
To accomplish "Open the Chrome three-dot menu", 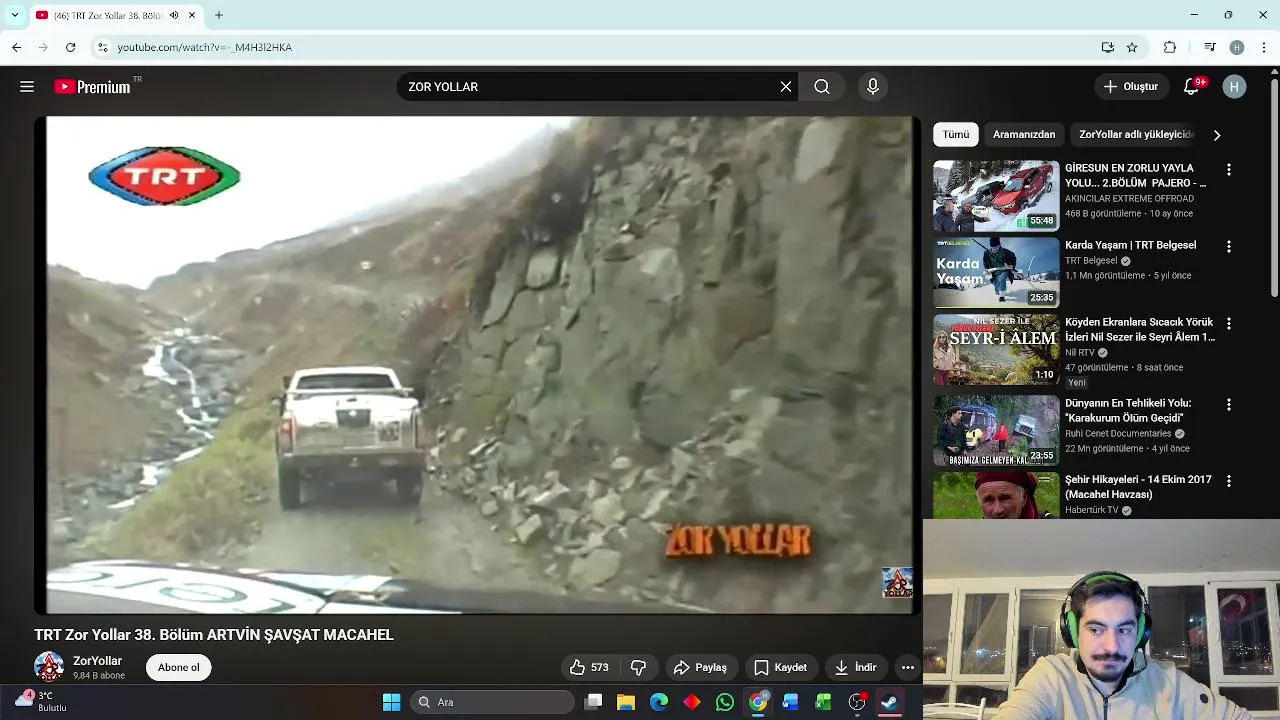I will [x=1264, y=47].
